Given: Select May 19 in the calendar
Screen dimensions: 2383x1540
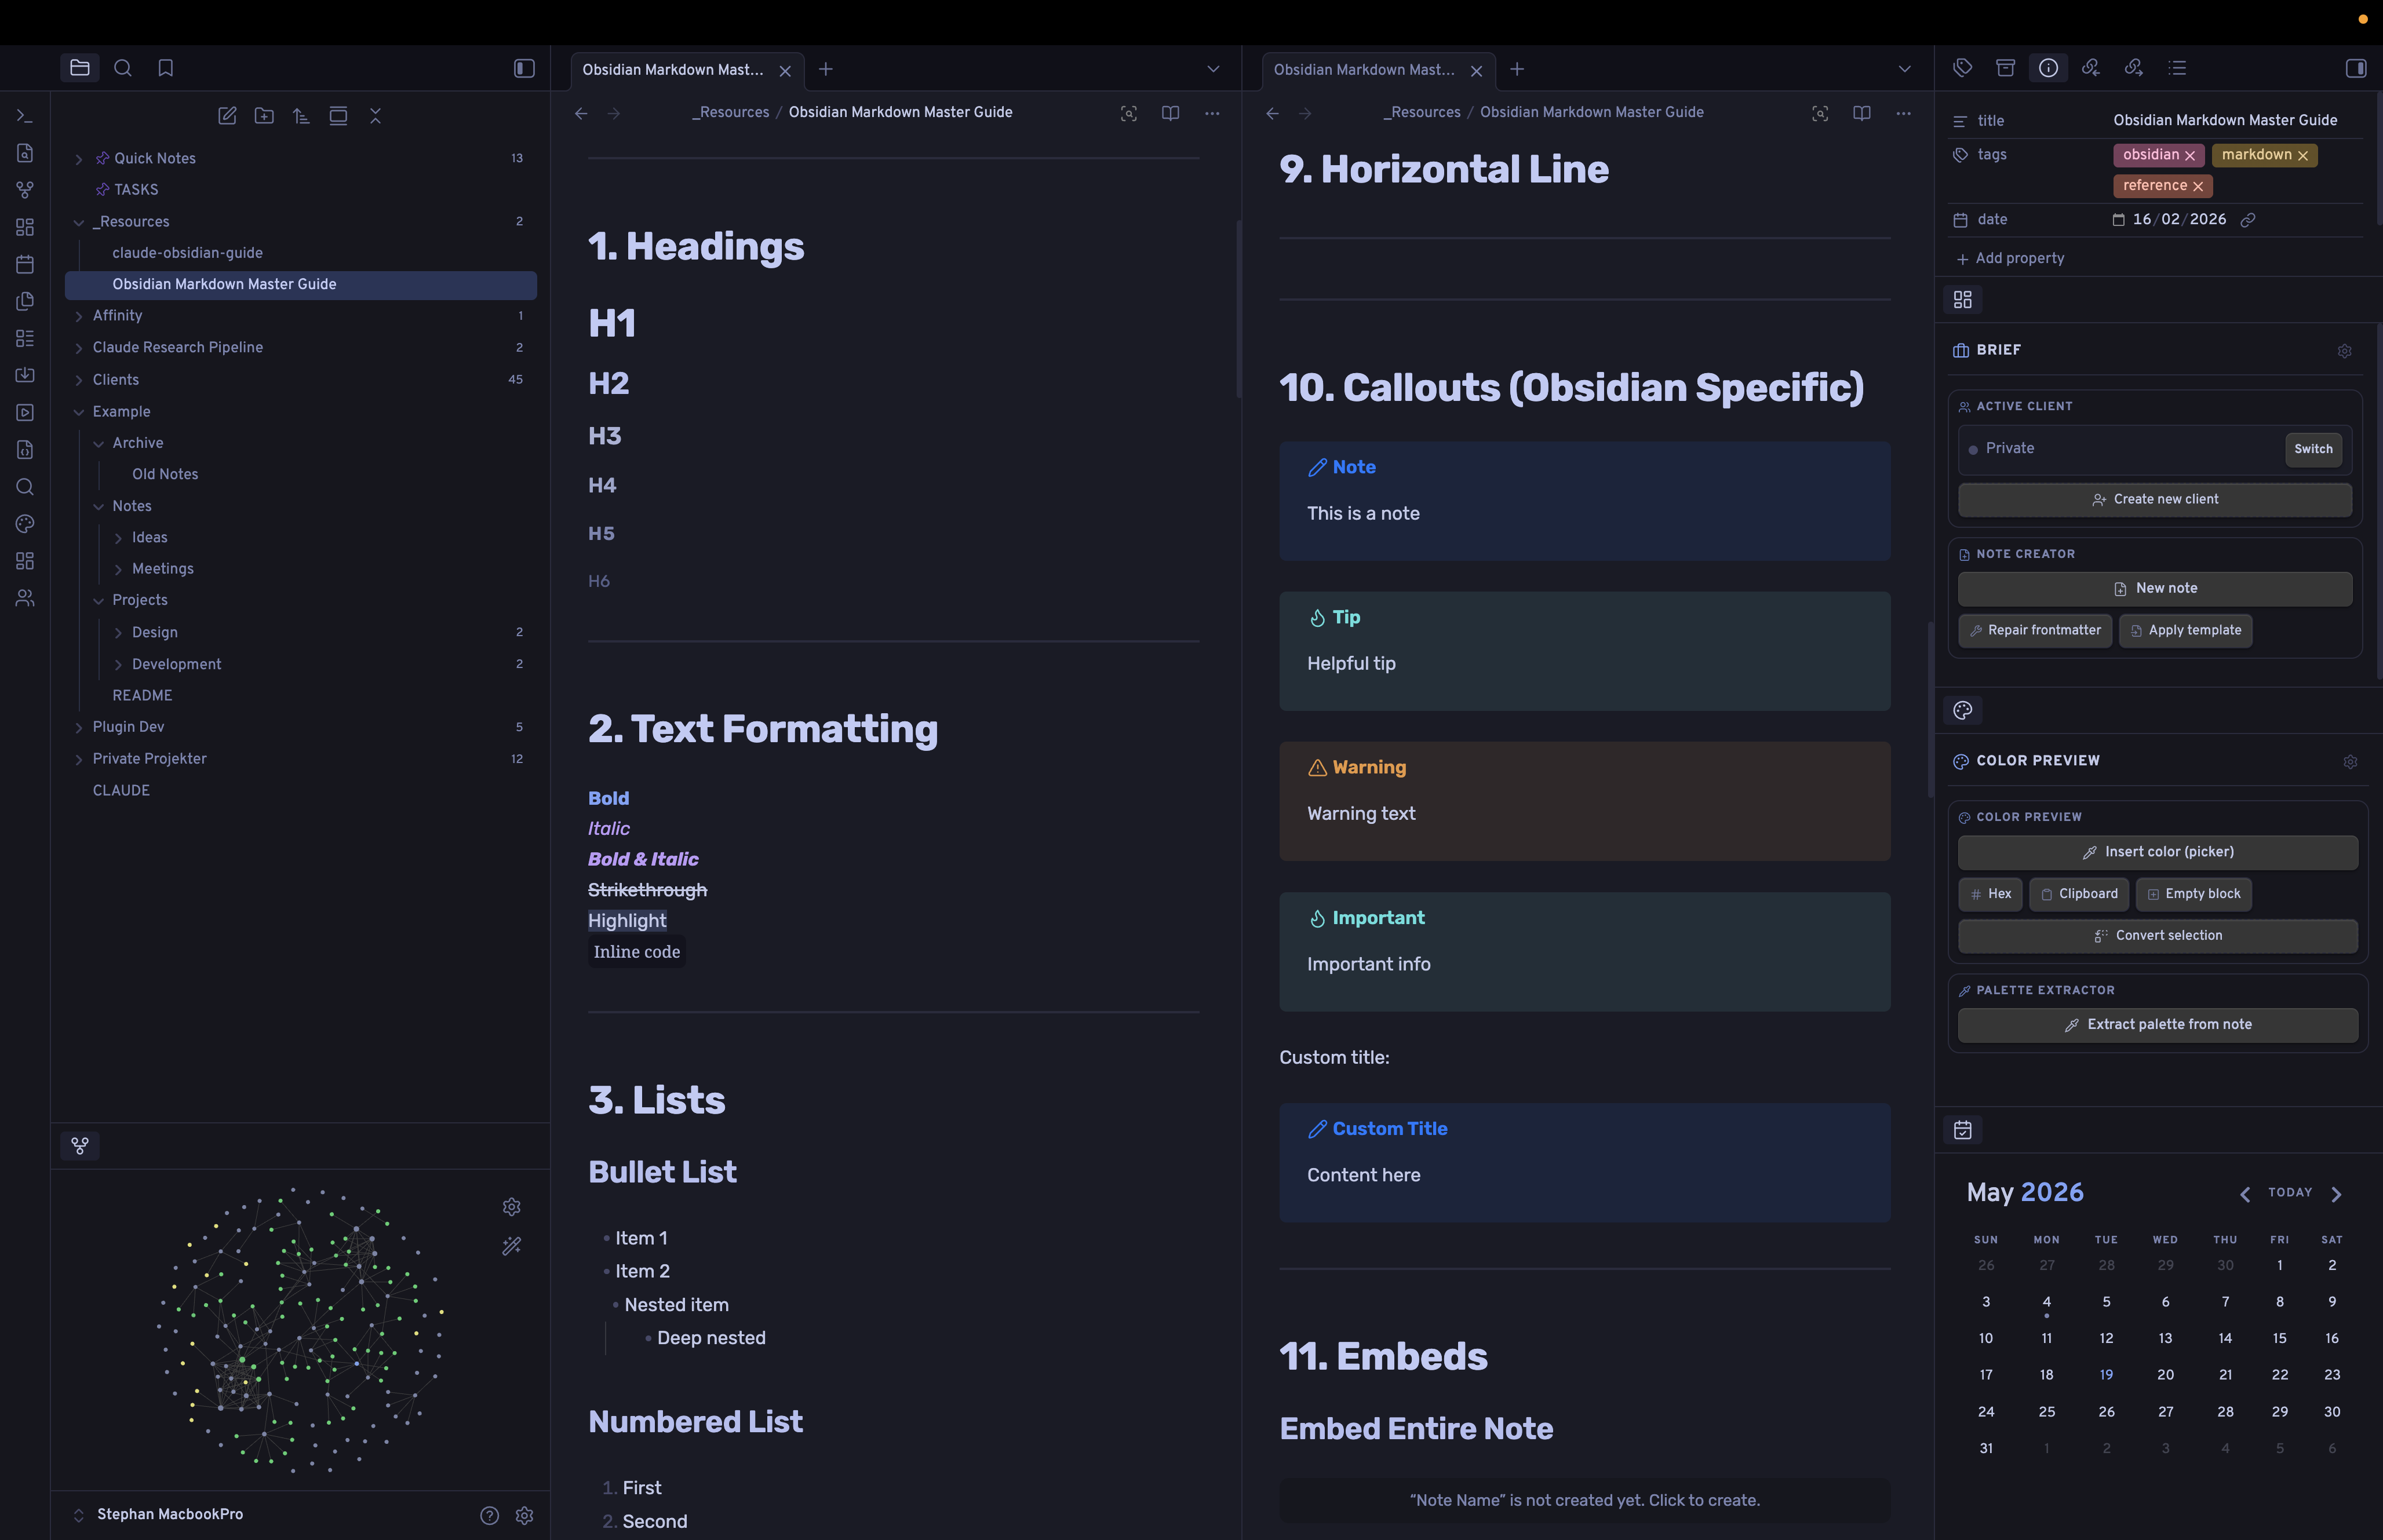Looking at the screenshot, I should (x=2106, y=1375).
